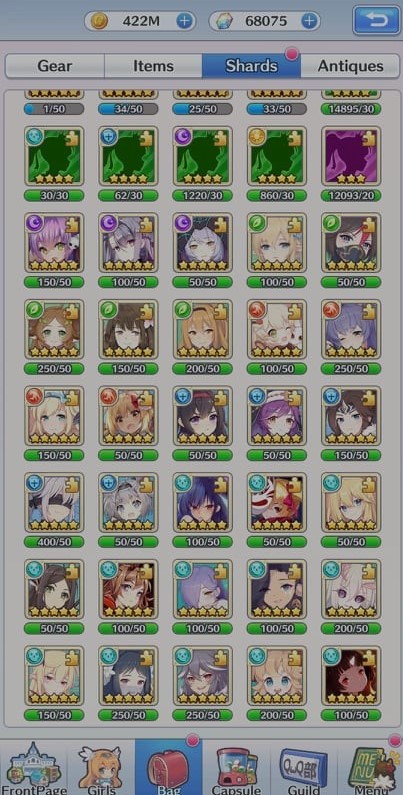Select the Shards tab
403x795 pixels.
click(251, 66)
